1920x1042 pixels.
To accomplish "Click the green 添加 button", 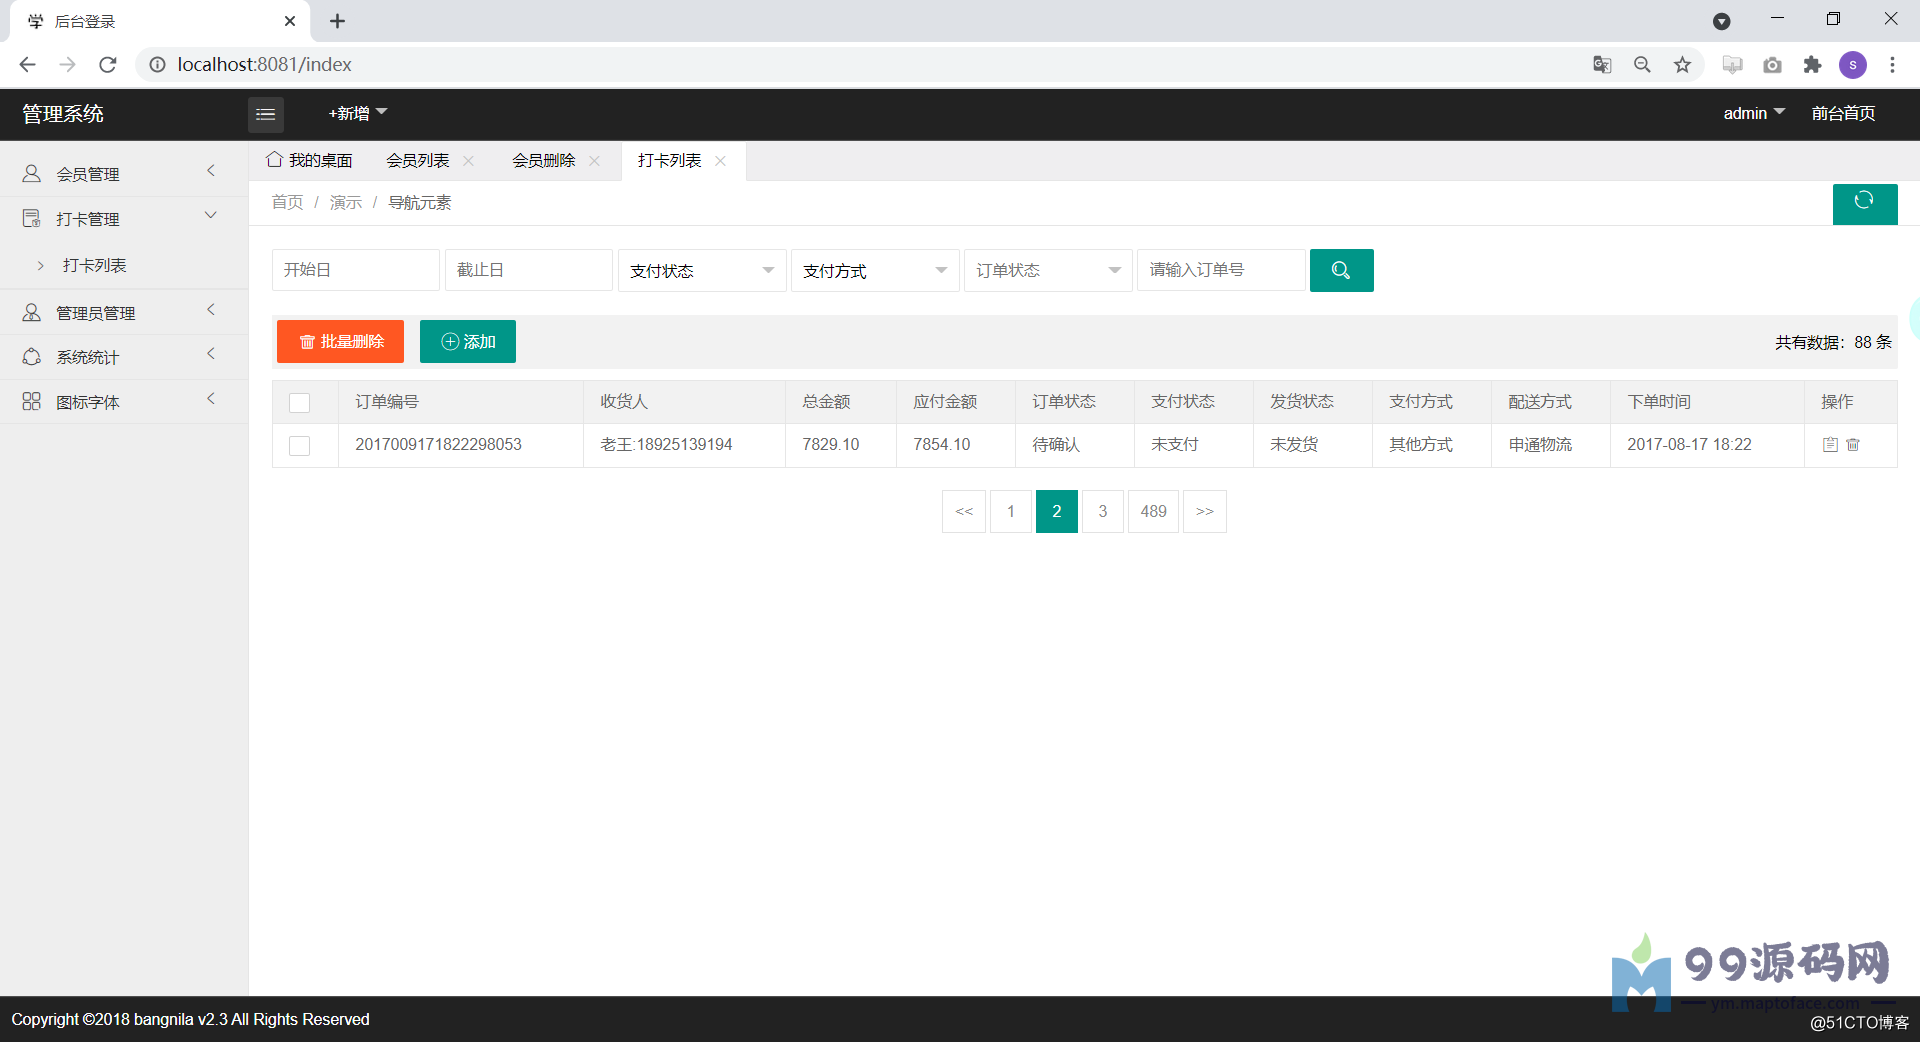I will tap(468, 342).
